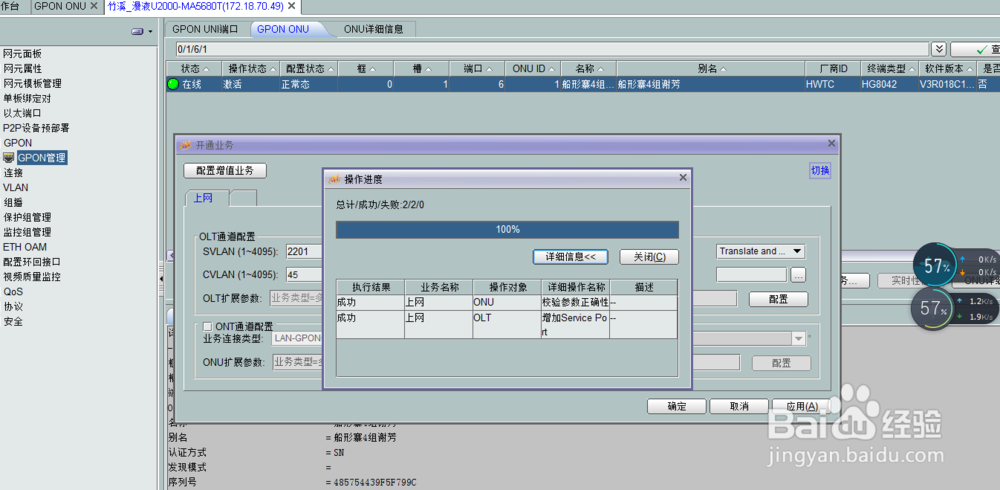Switch to the GPON UNI端口 tab

click(x=205, y=29)
